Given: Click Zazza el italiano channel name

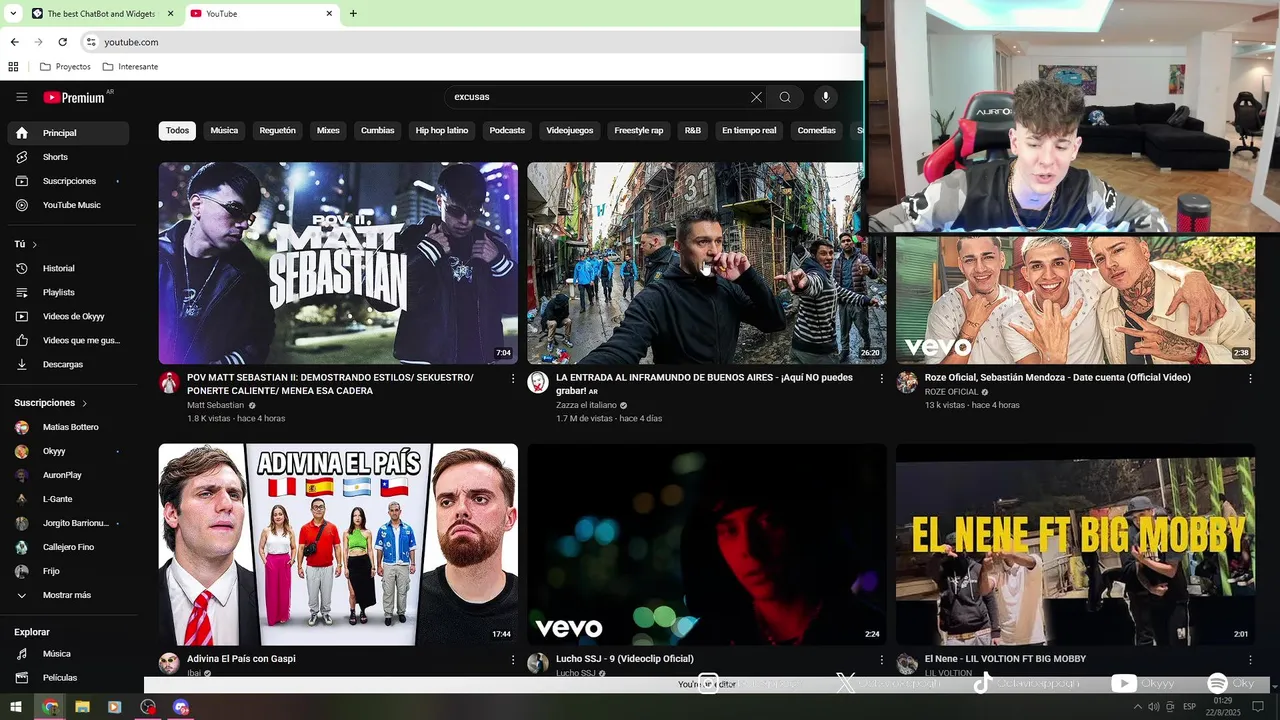Looking at the screenshot, I should [x=586, y=405].
